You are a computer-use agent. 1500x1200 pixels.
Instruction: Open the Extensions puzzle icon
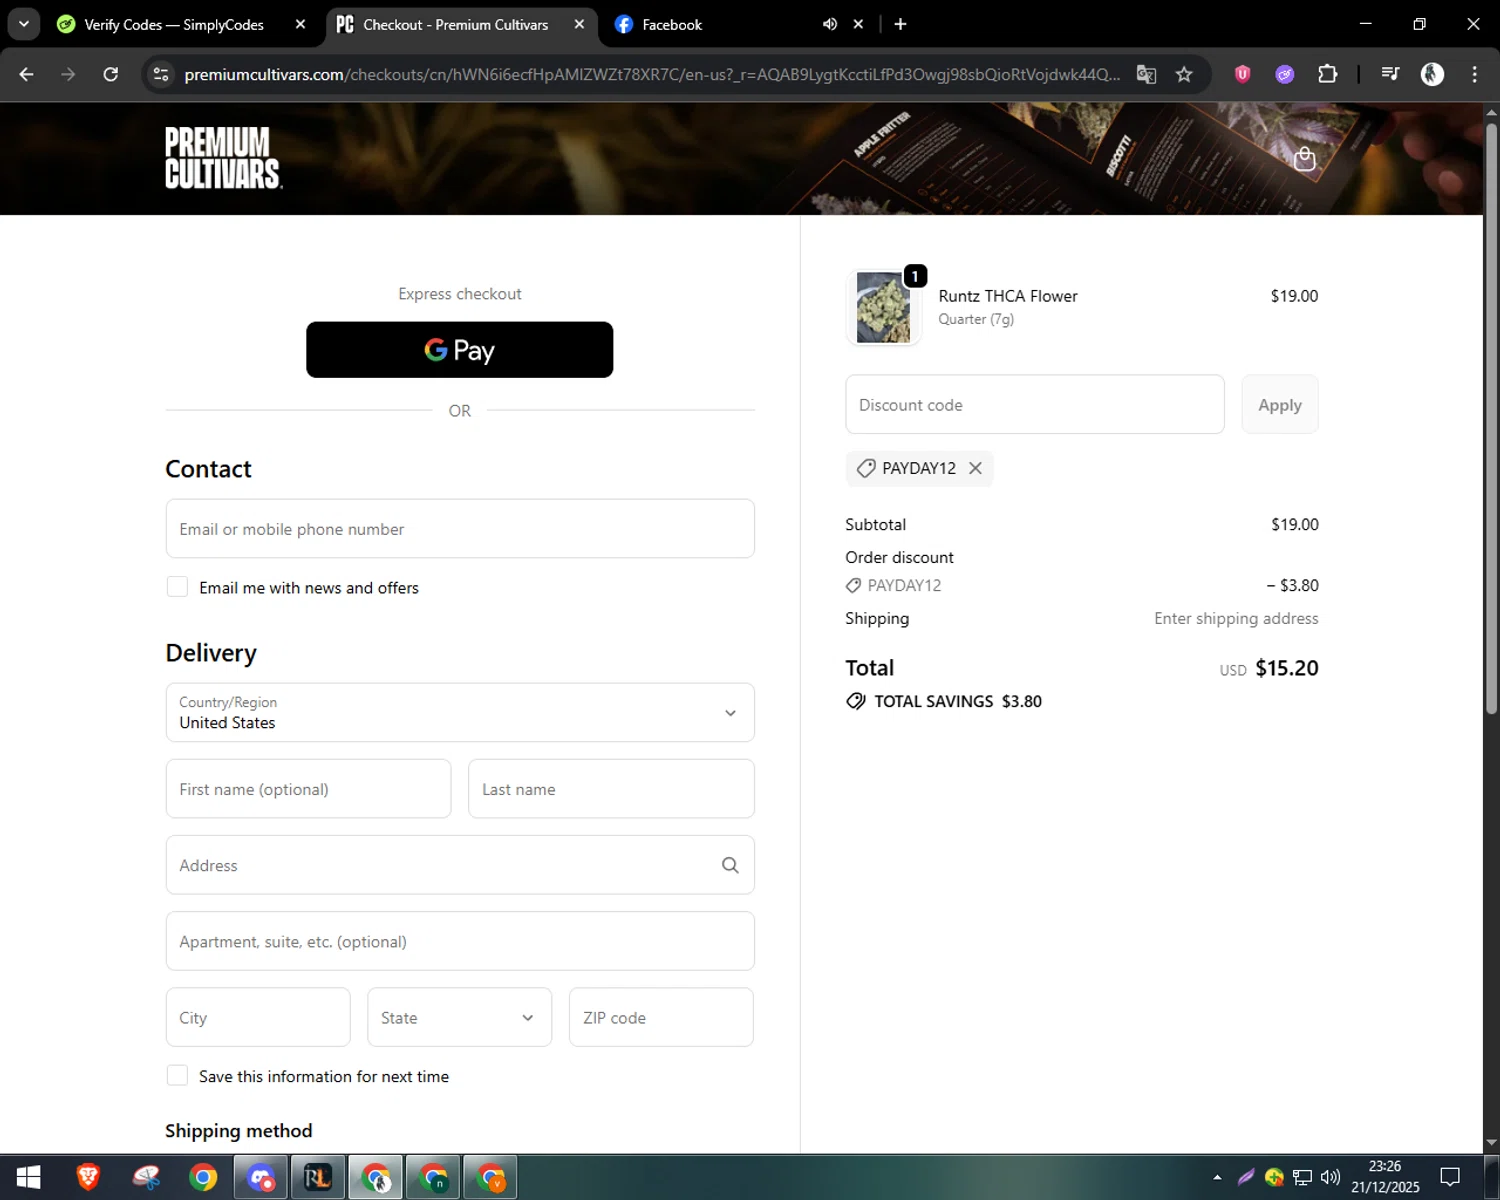(1328, 74)
